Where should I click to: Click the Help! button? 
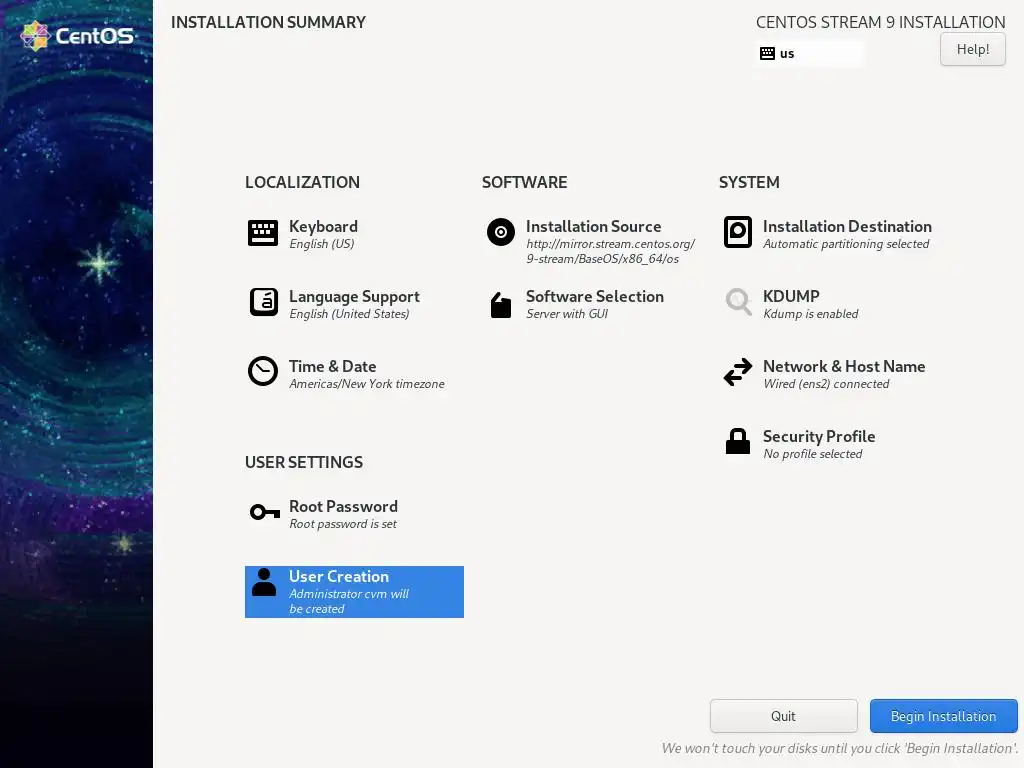pos(972,49)
